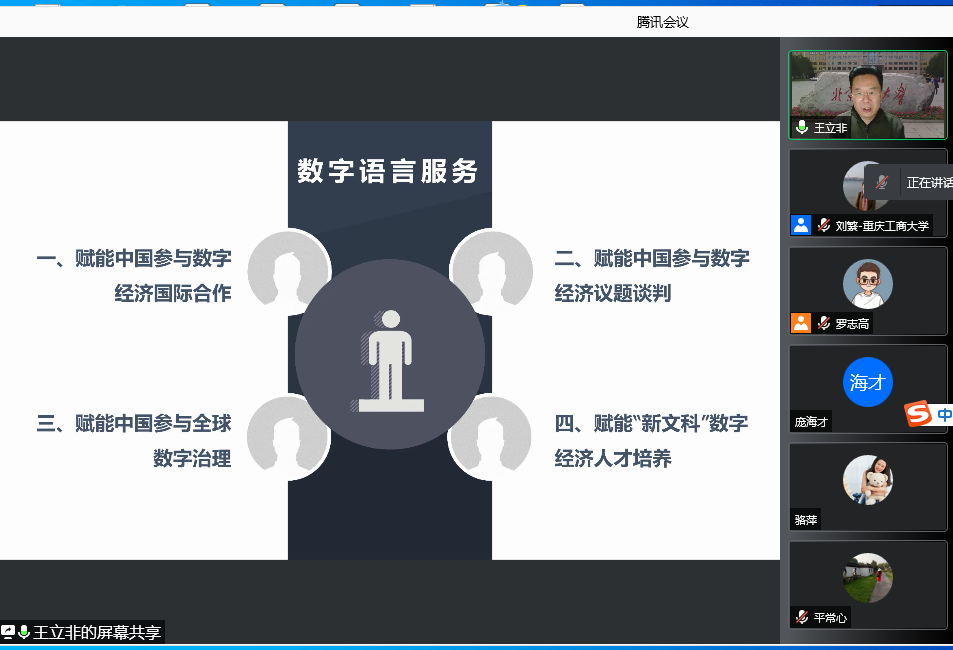Select 罗志高's cartoon avatar

point(867,284)
